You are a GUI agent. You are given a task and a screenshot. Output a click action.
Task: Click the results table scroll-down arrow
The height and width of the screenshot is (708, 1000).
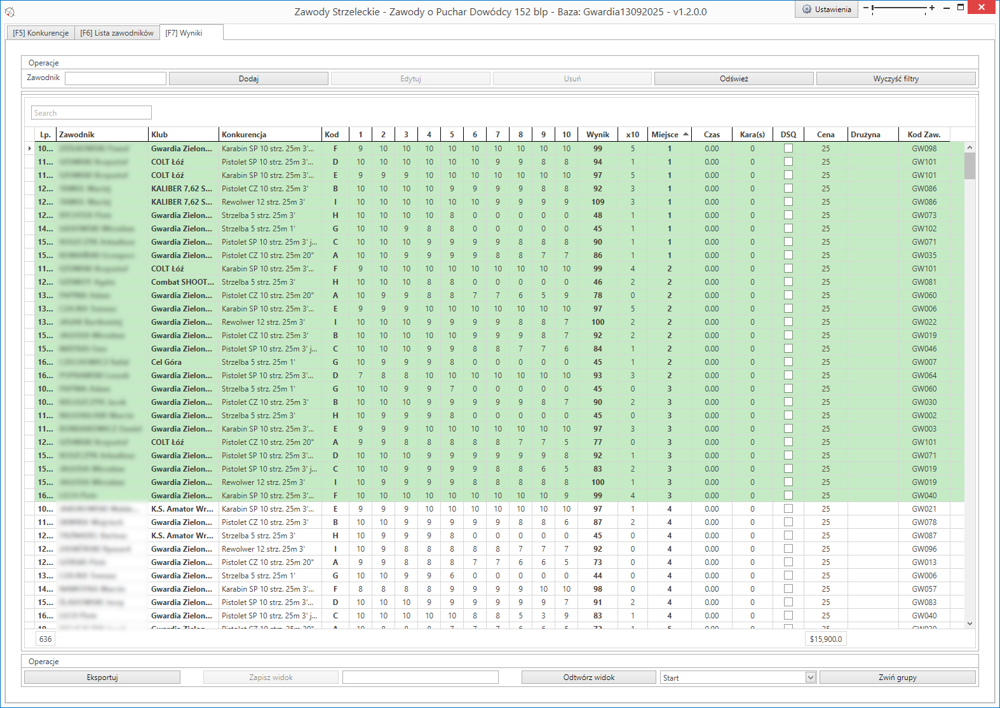[969, 624]
